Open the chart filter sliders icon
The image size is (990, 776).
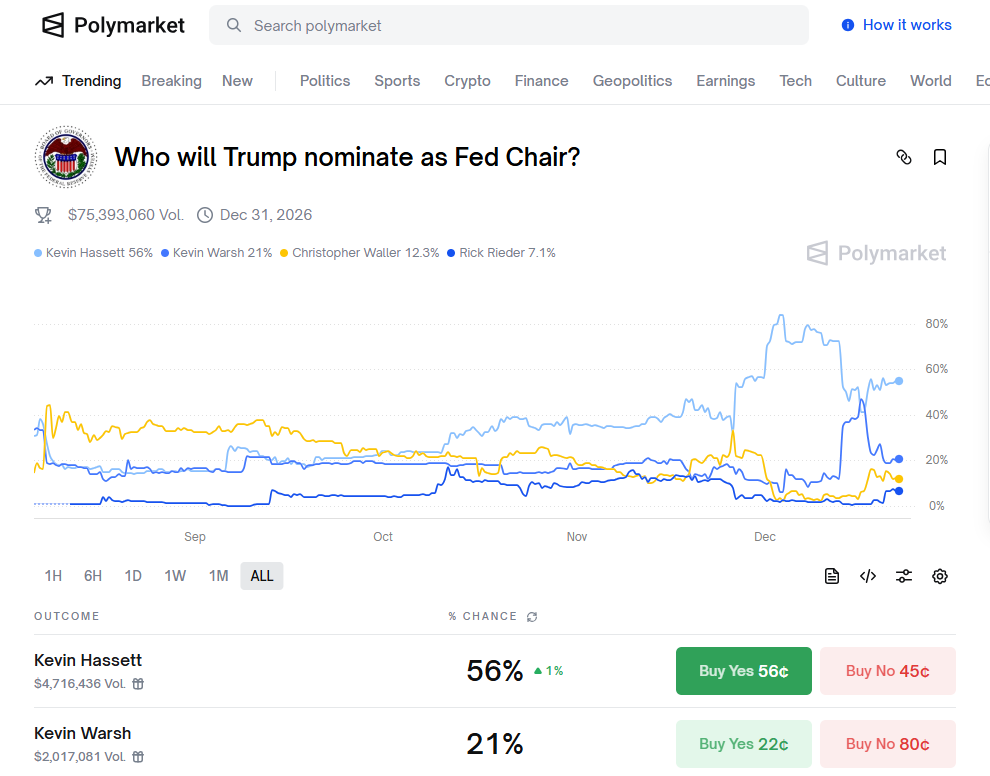click(x=904, y=576)
